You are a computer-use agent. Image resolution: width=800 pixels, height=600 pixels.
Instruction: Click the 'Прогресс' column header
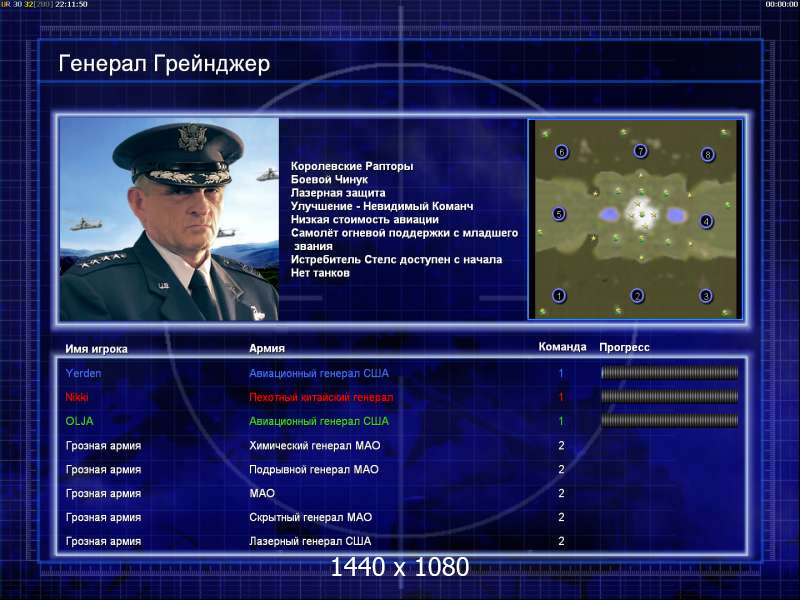click(624, 347)
